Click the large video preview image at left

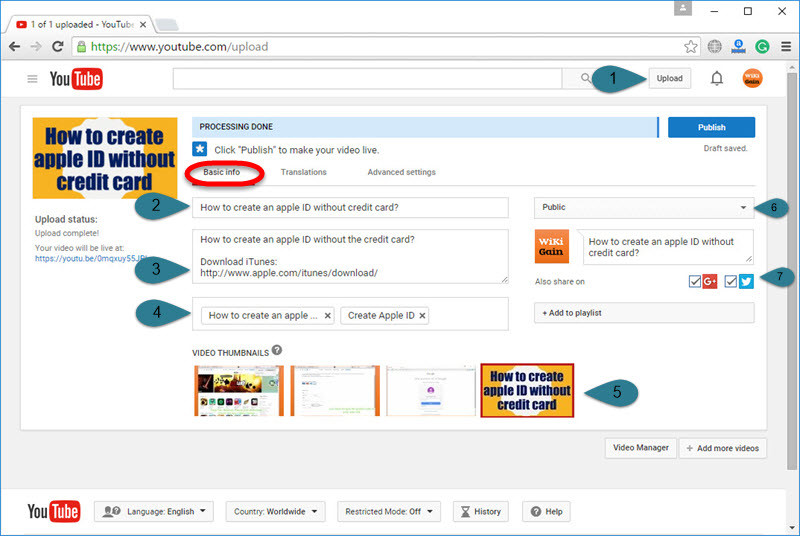pos(105,158)
